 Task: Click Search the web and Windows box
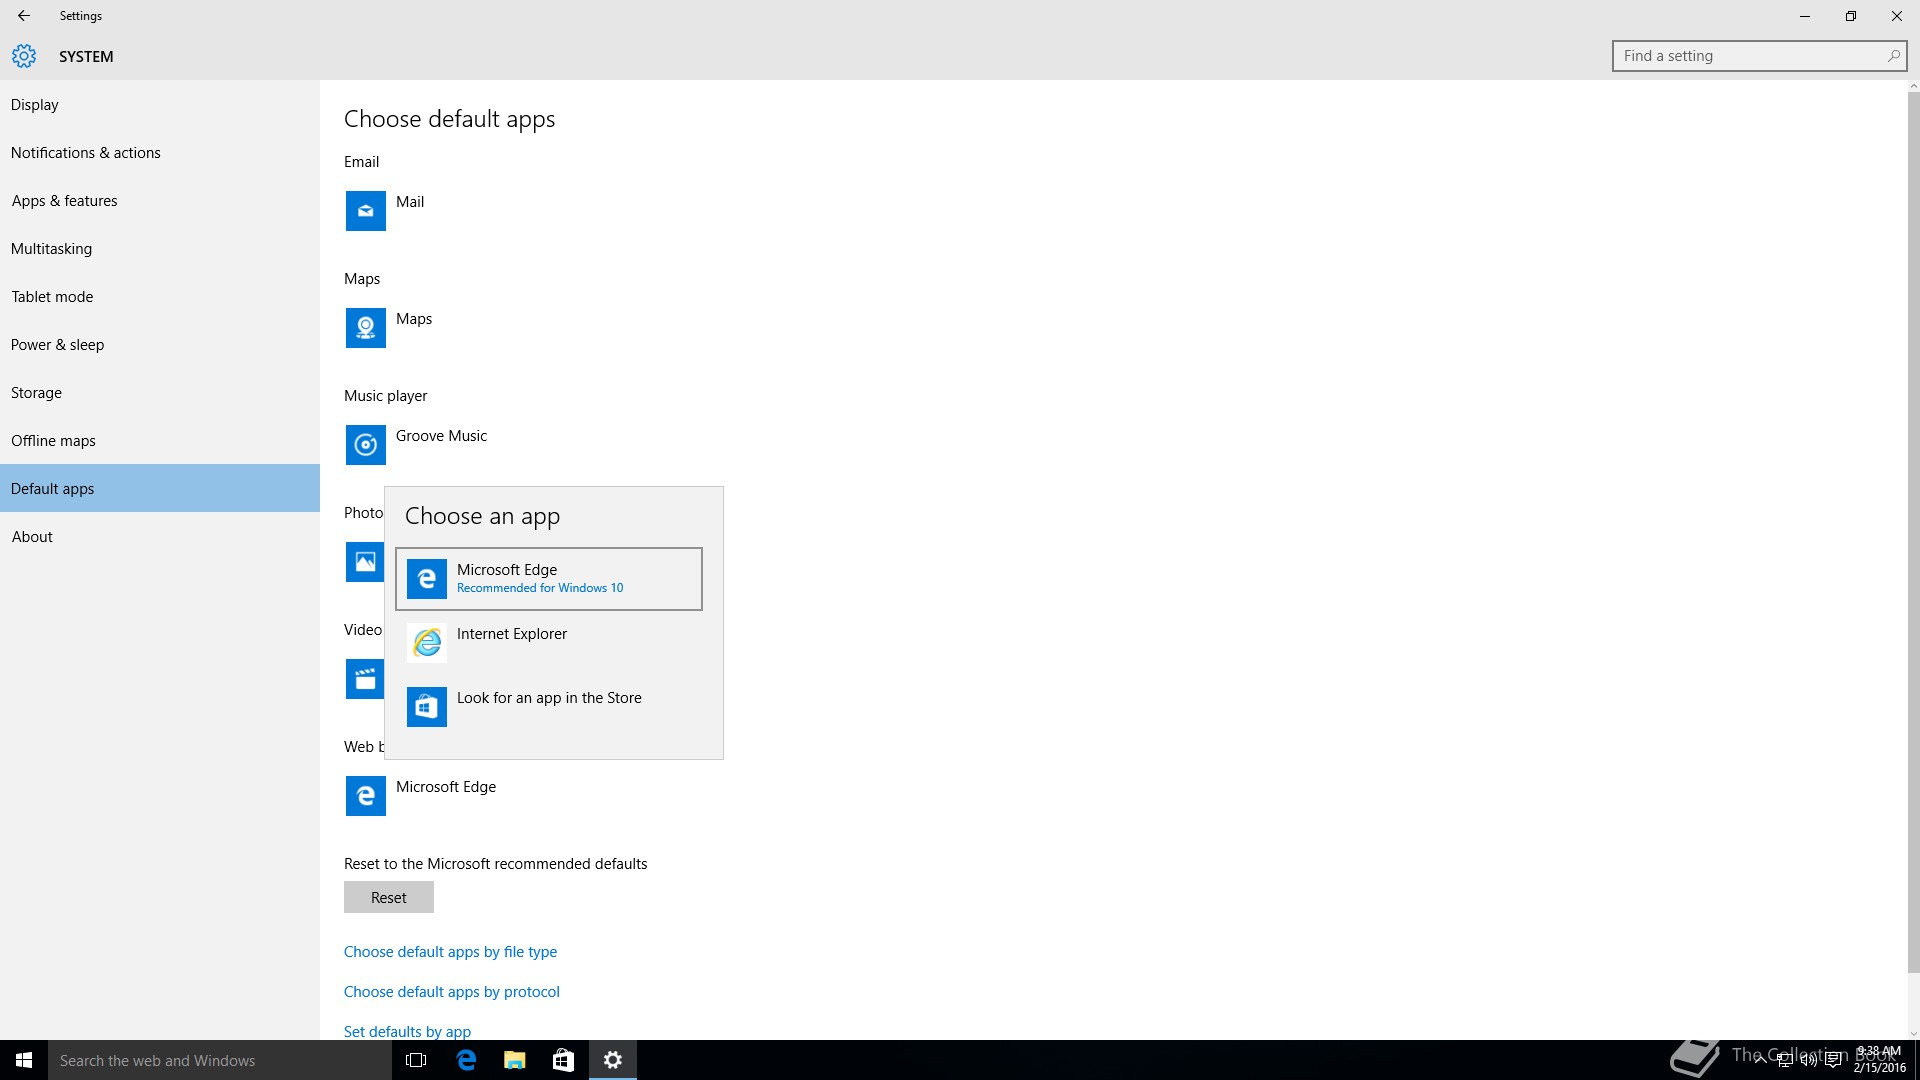(220, 1060)
